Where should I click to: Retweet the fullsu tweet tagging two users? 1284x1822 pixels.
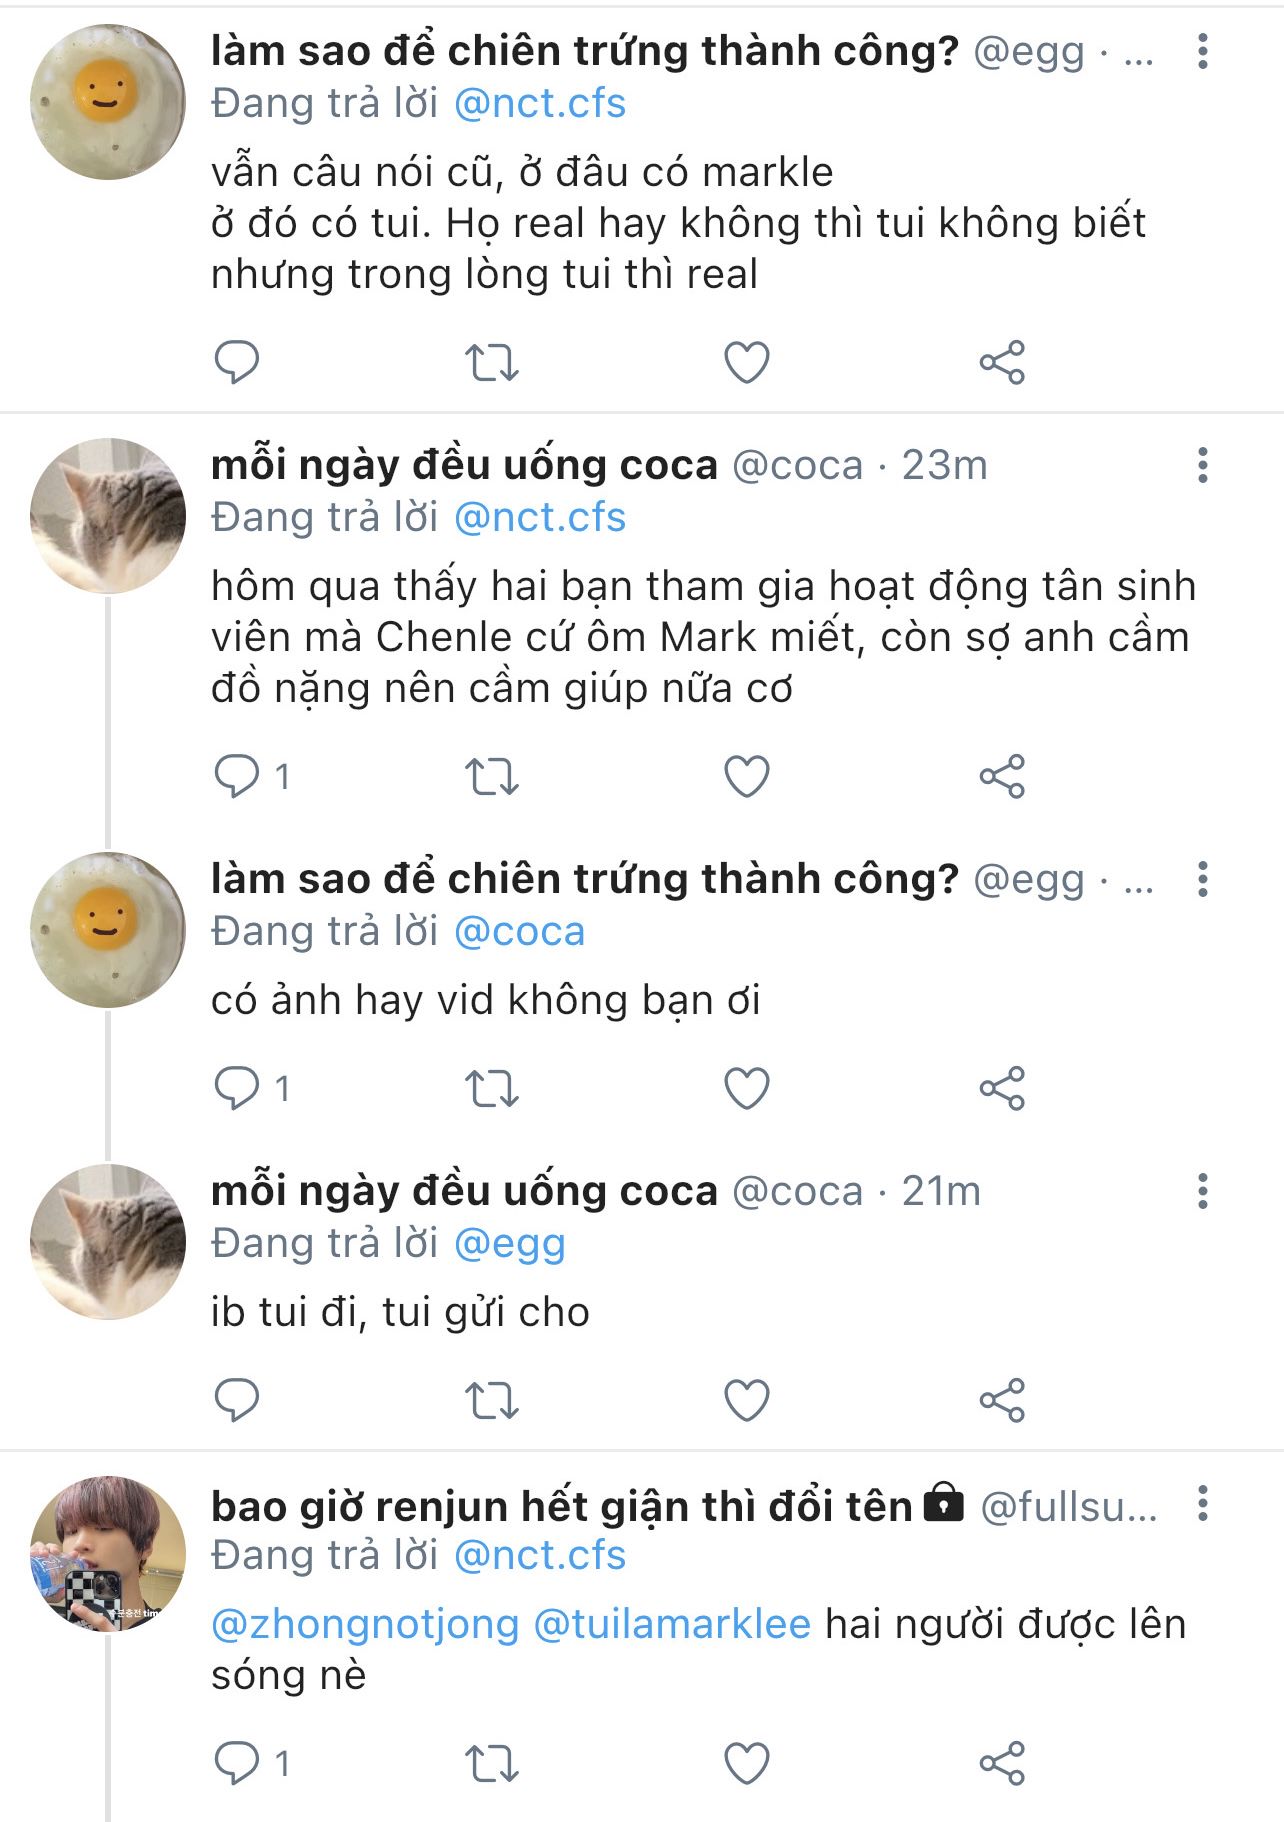491,1763
